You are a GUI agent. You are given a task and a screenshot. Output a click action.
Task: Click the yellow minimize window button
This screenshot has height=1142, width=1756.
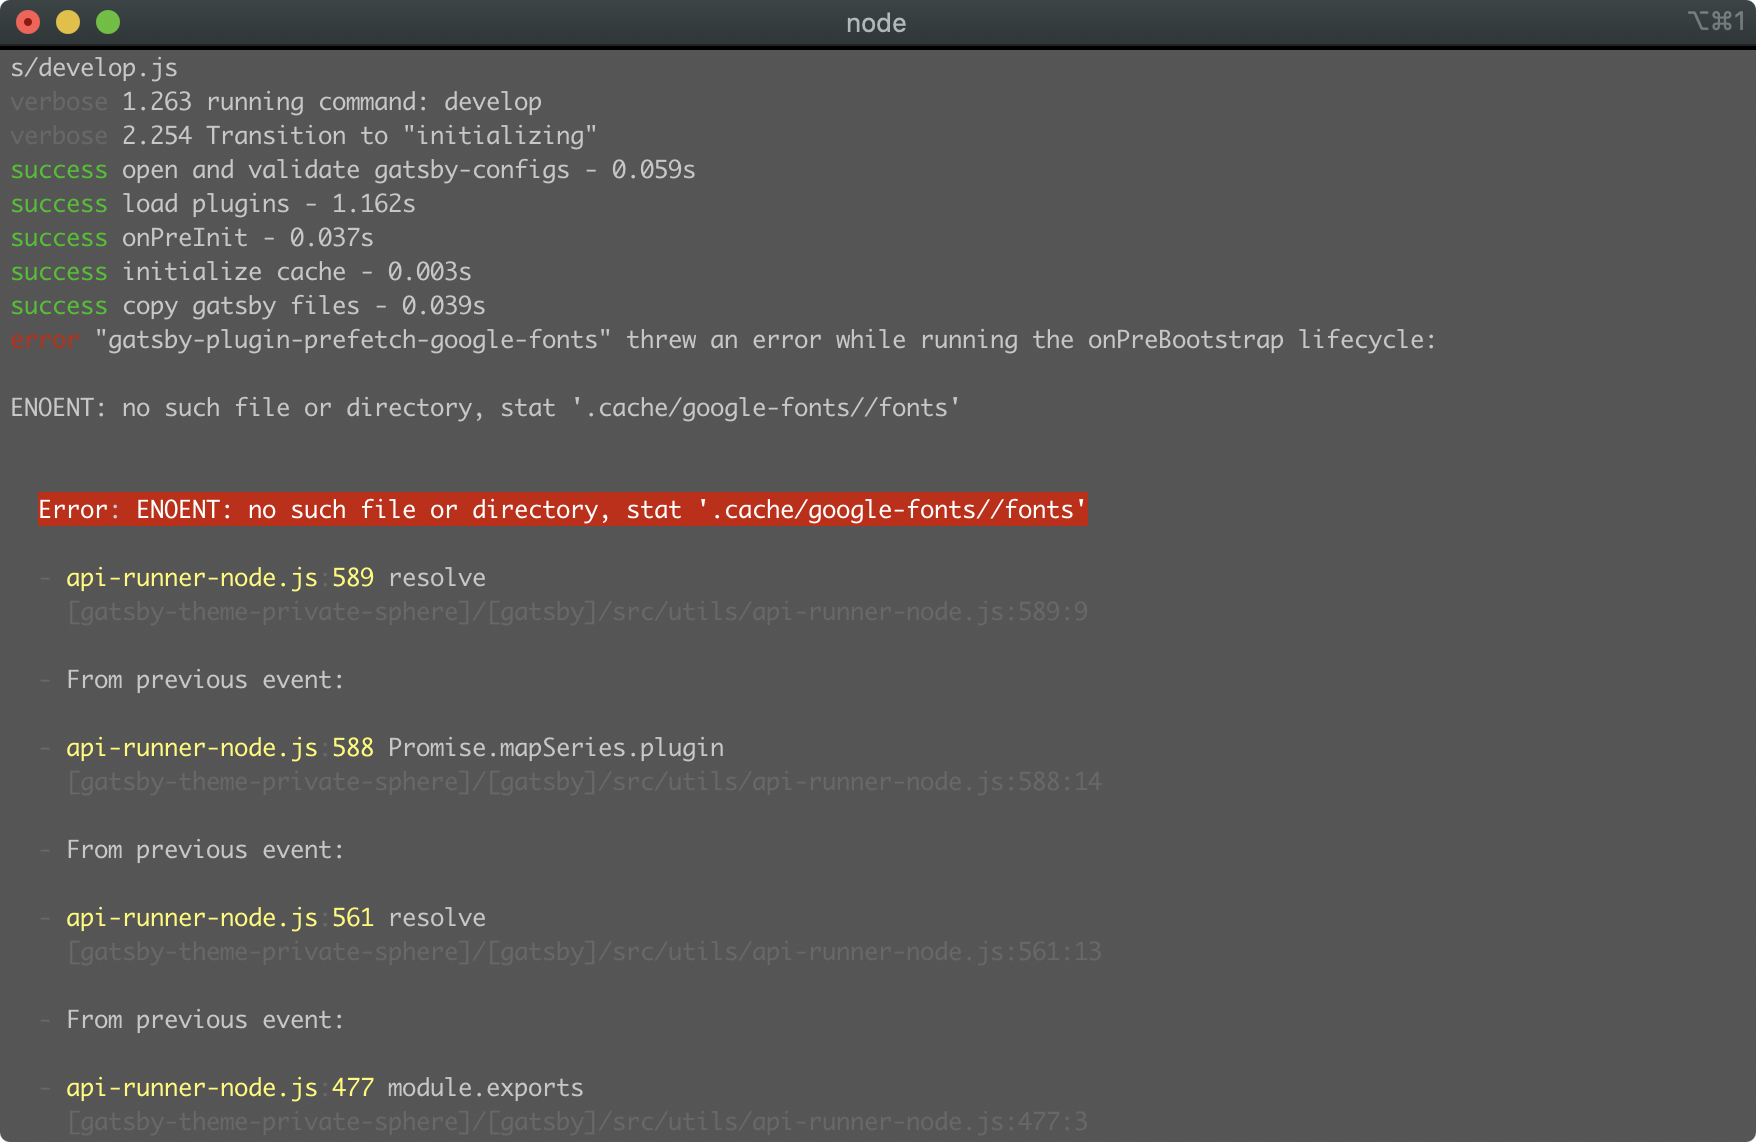pos(68,22)
